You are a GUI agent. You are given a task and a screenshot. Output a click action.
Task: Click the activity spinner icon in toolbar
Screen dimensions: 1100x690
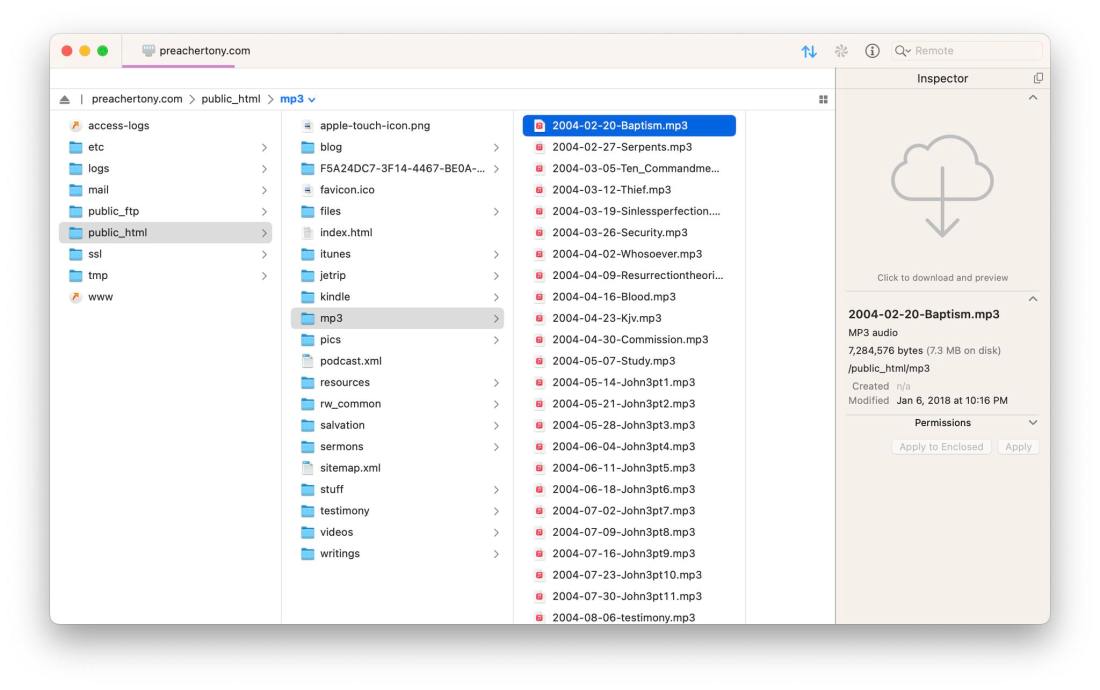(841, 51)
